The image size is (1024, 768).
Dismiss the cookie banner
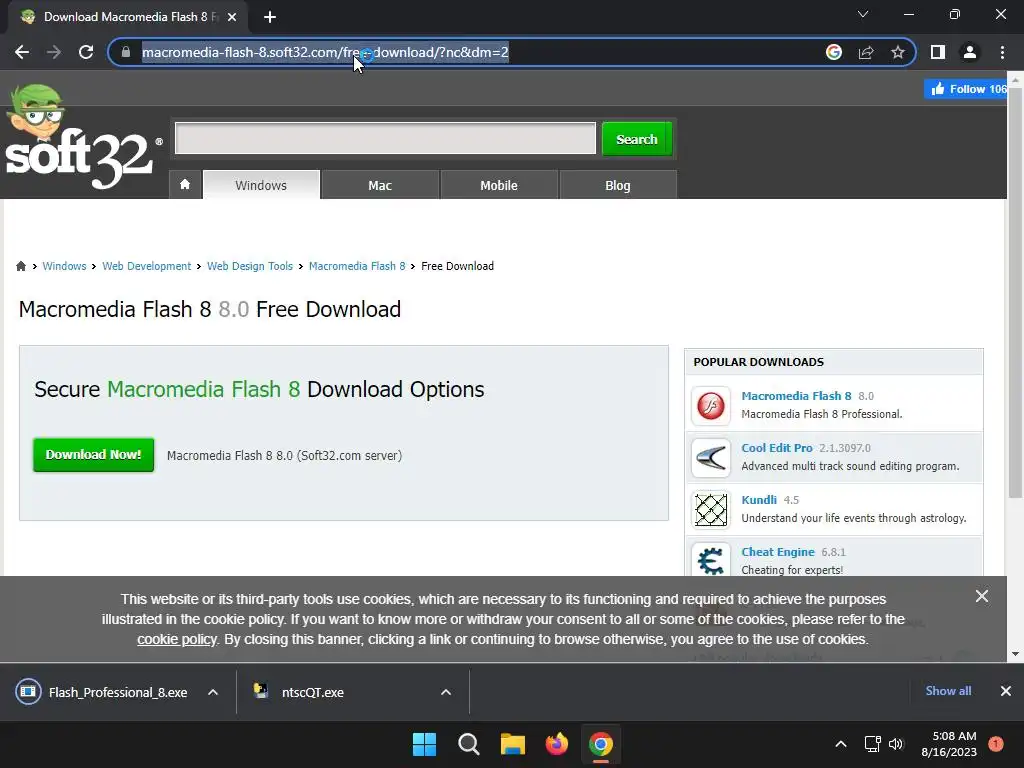(982, 596)
